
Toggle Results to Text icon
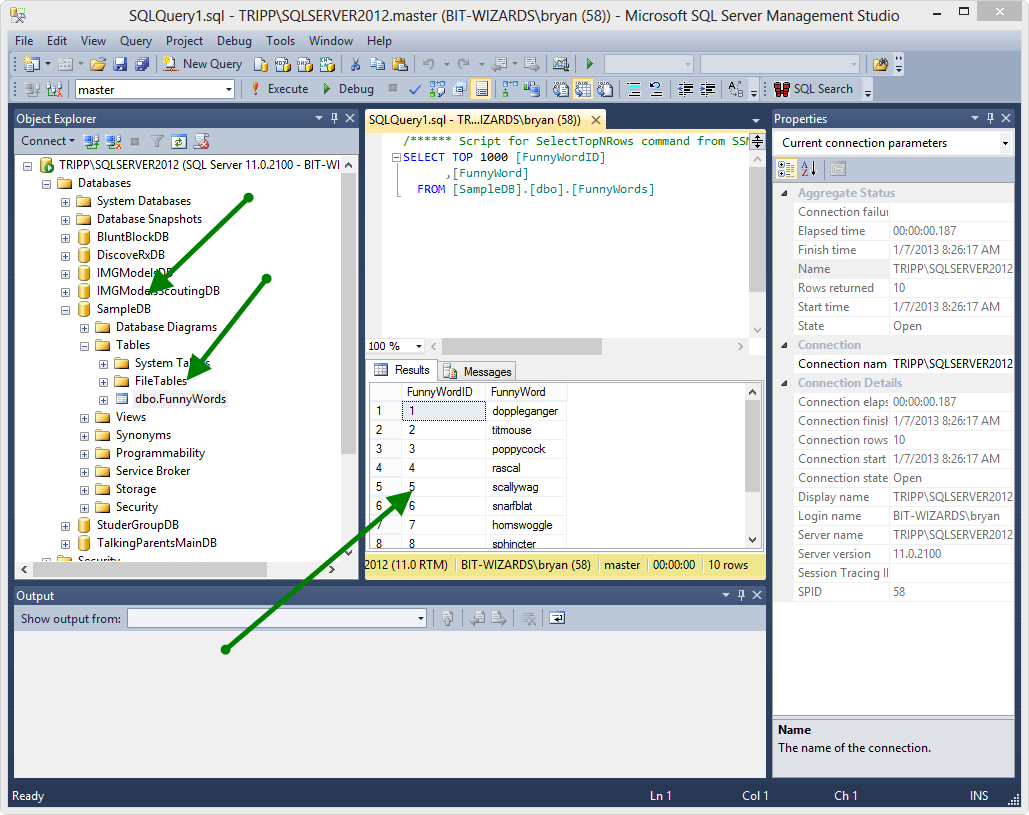(x=560, y=89)
